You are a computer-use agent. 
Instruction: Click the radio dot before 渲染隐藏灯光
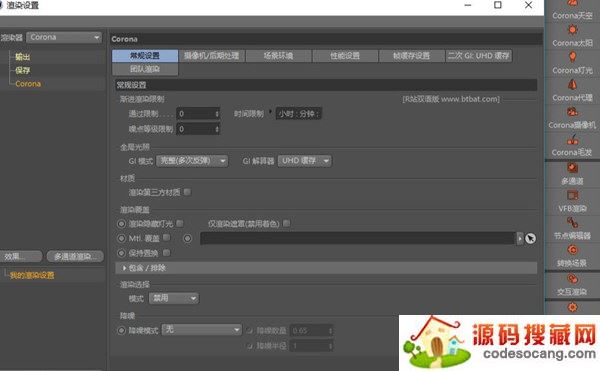(121, 223)
